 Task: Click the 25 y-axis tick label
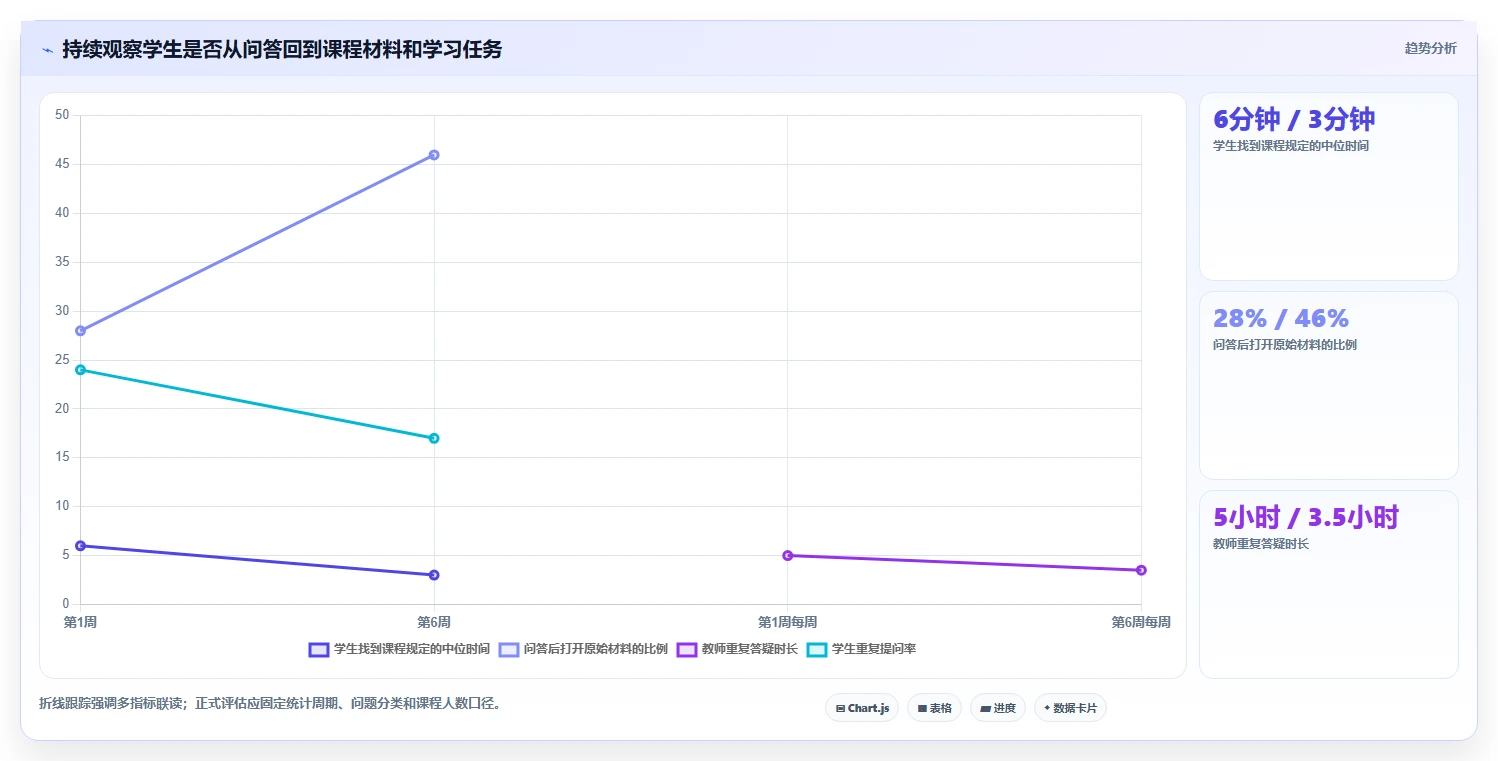click(x=62, y=360)
